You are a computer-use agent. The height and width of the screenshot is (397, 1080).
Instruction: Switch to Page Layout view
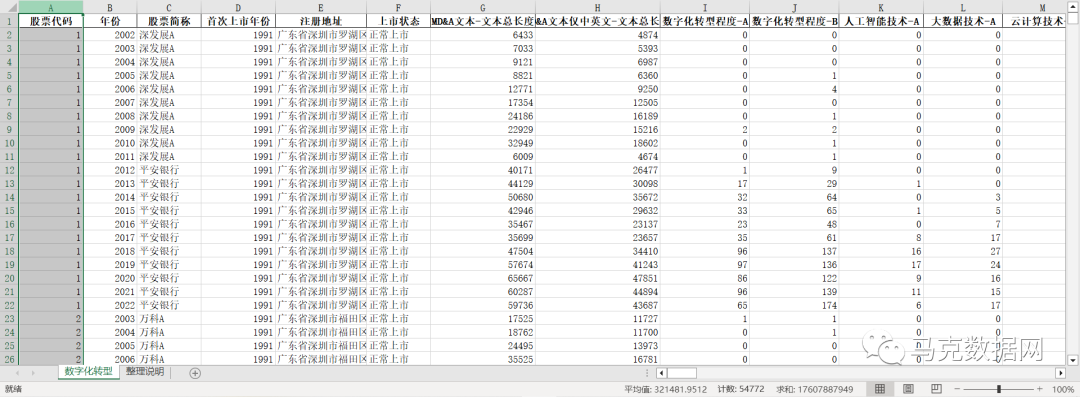click(908, 389)
